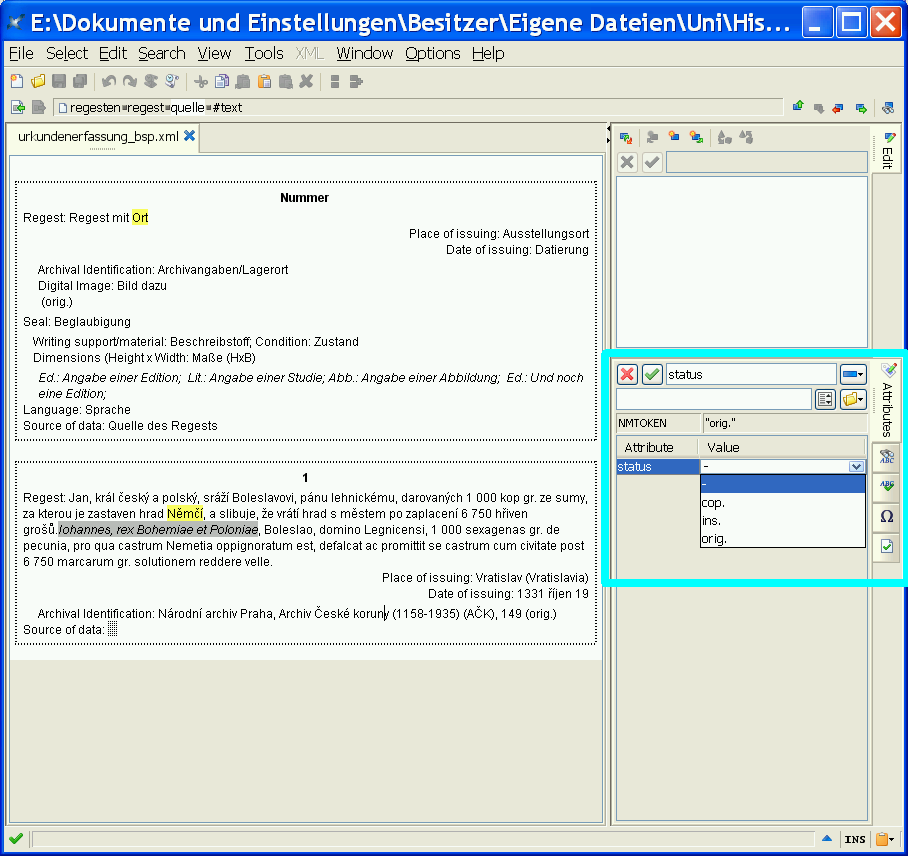Image resolution: width=908 pixels, height=856 pixels.
Task: Click the expand value editor button
Action: (825, 399)
